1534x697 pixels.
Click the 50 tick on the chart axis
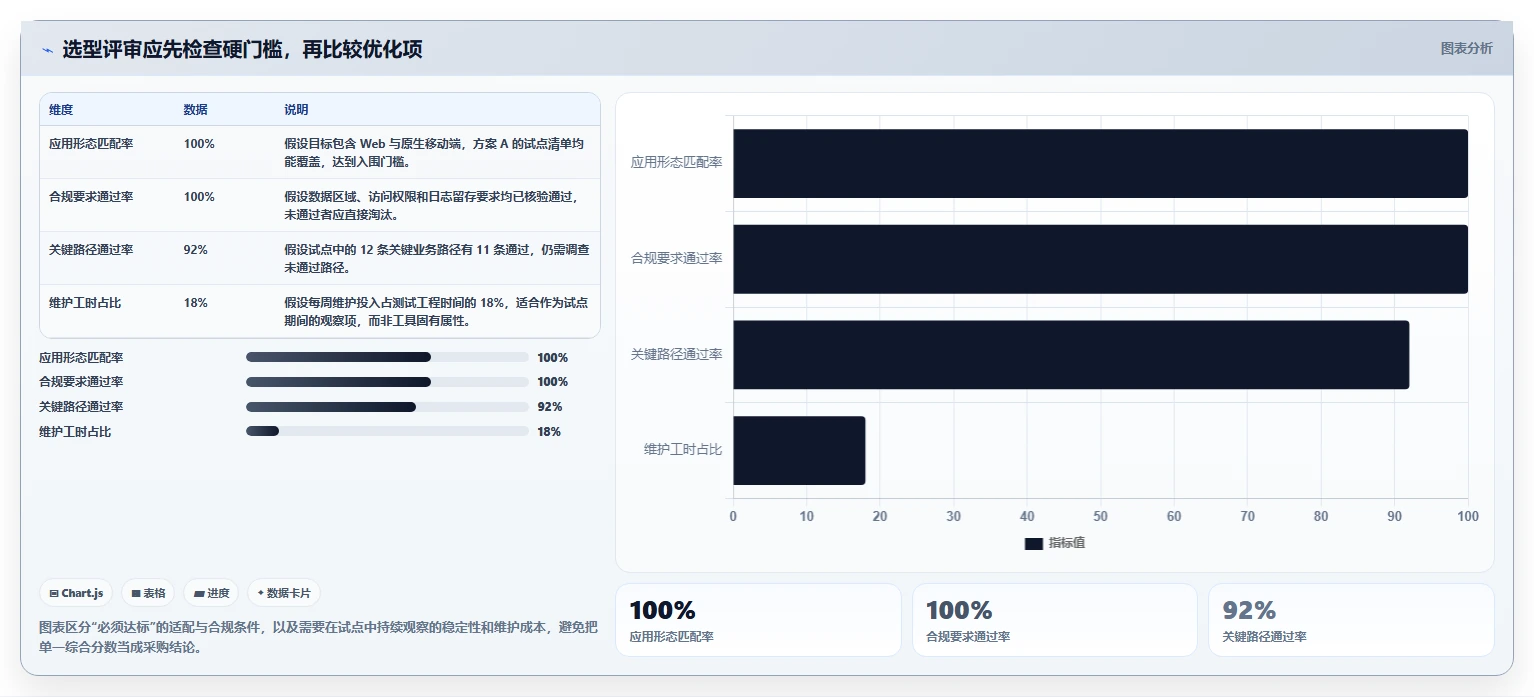(x=1100, y=516)
